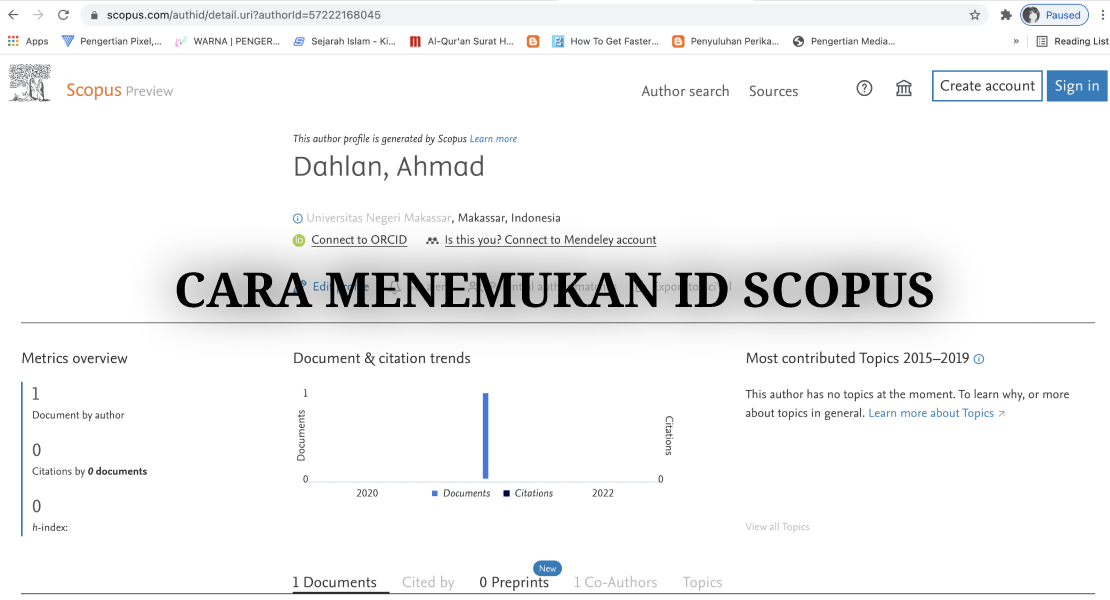Open Learn more about Topics link
Image resolution: width=1110 pixels, height=600 pixels.
pyautogui.click(x=936, y=413)
